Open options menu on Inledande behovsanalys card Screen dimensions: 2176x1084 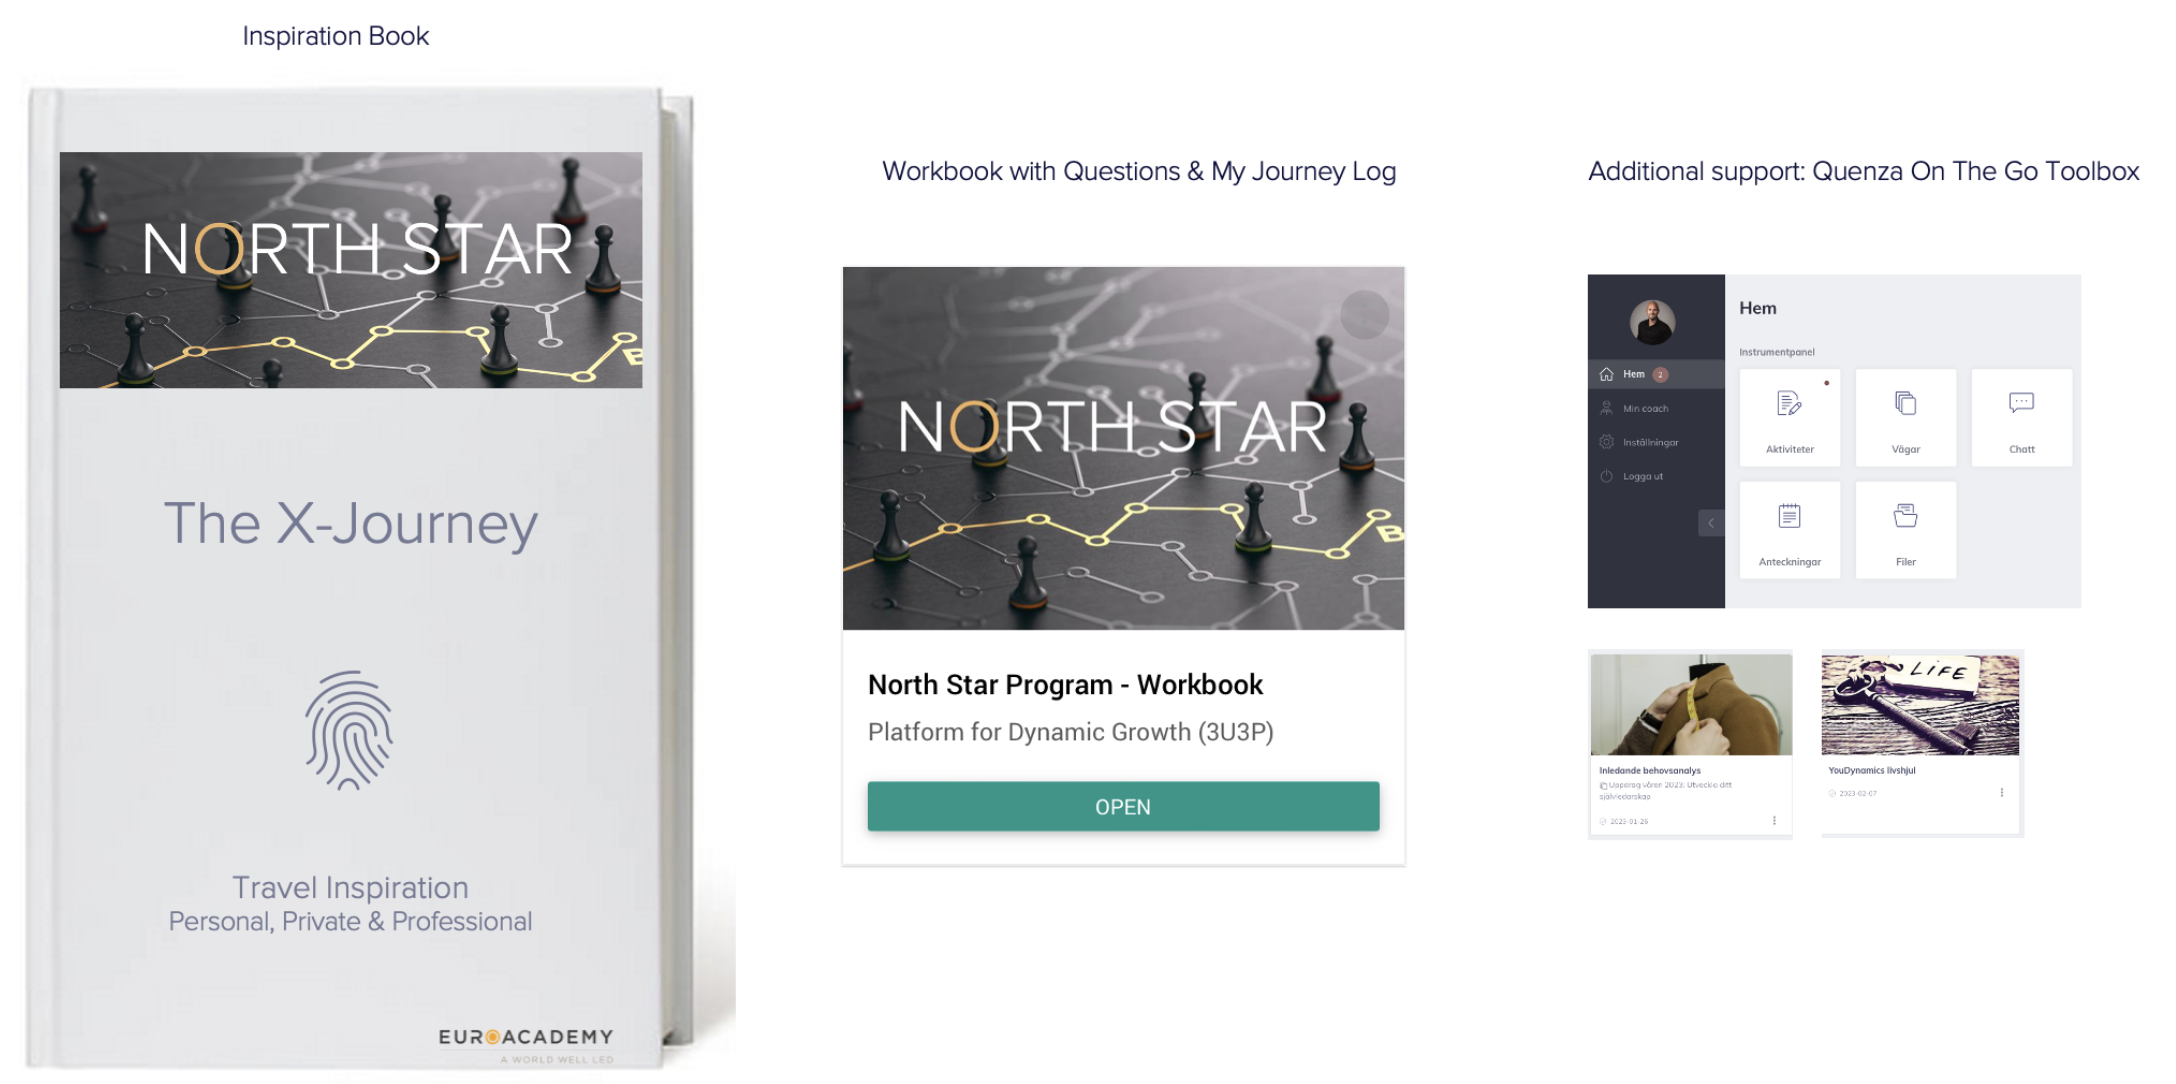pos(1774,820)
